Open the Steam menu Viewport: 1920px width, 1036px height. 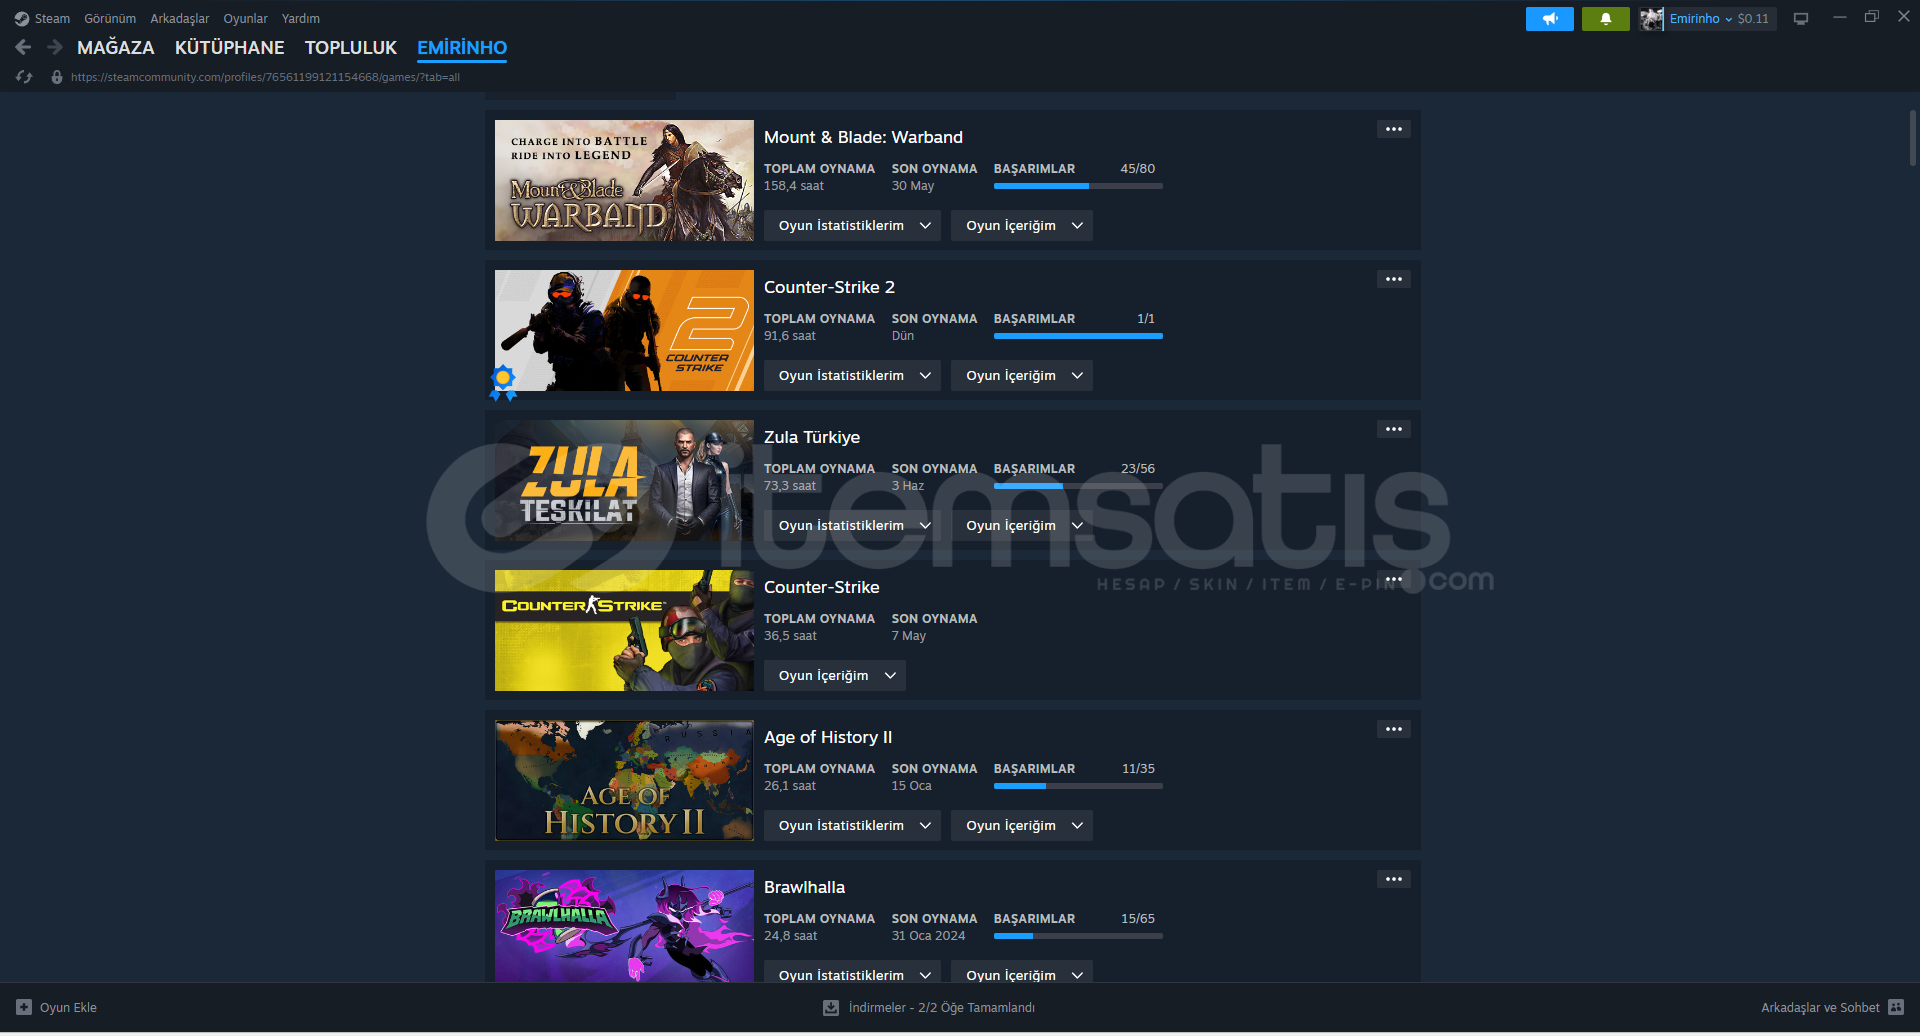click(x=52, y=19)
